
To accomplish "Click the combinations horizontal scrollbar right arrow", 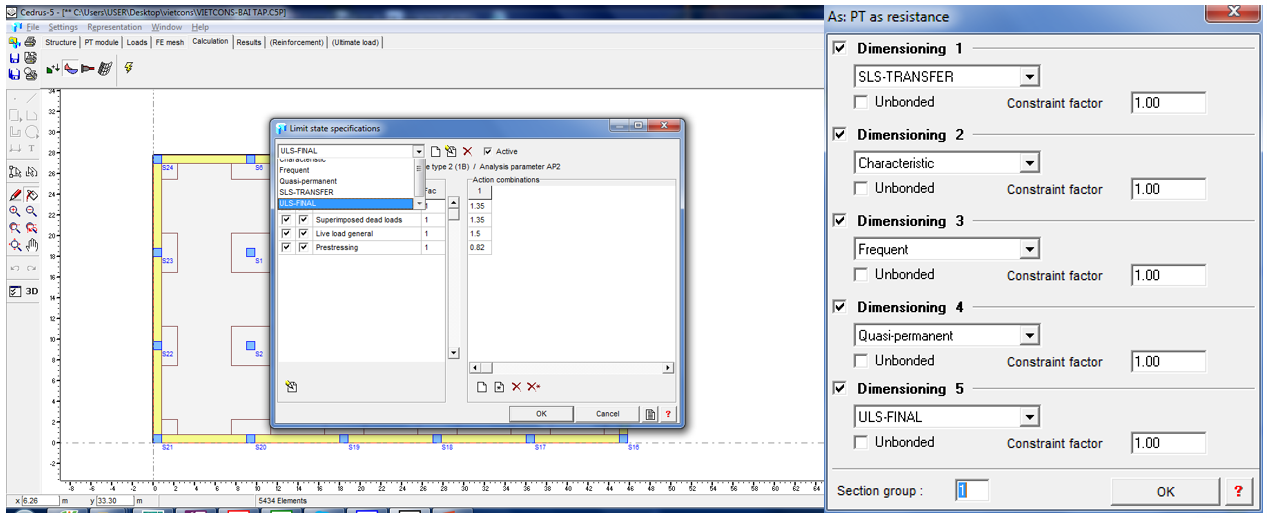I will (668, 368).
